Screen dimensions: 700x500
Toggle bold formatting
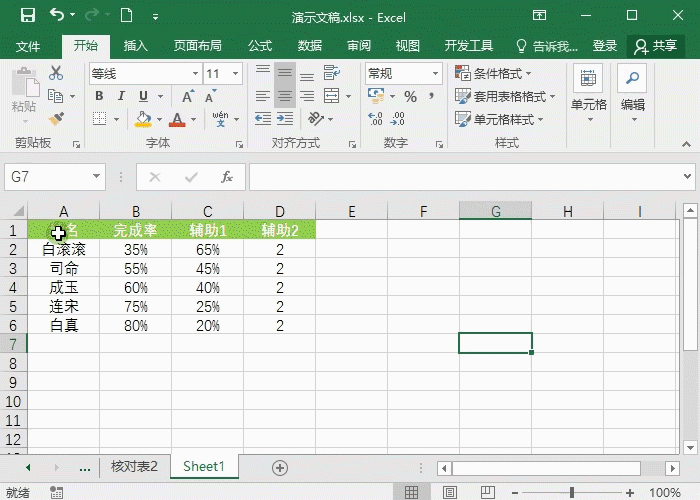point(99,96)
